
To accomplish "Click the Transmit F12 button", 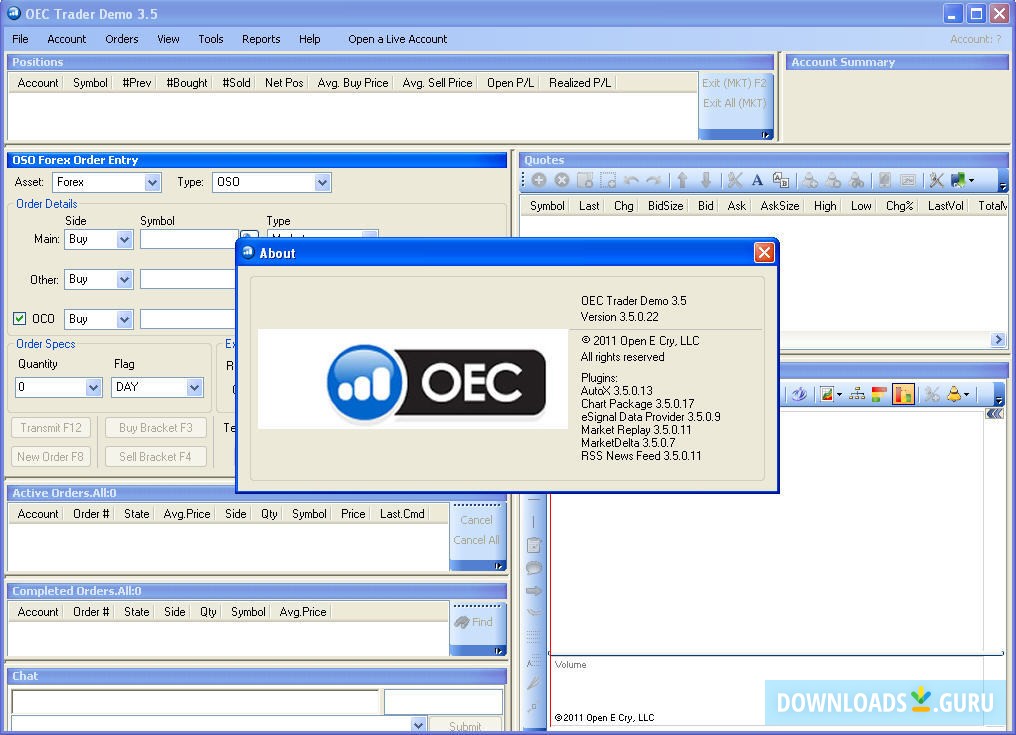I will click(x=50, y=427).
